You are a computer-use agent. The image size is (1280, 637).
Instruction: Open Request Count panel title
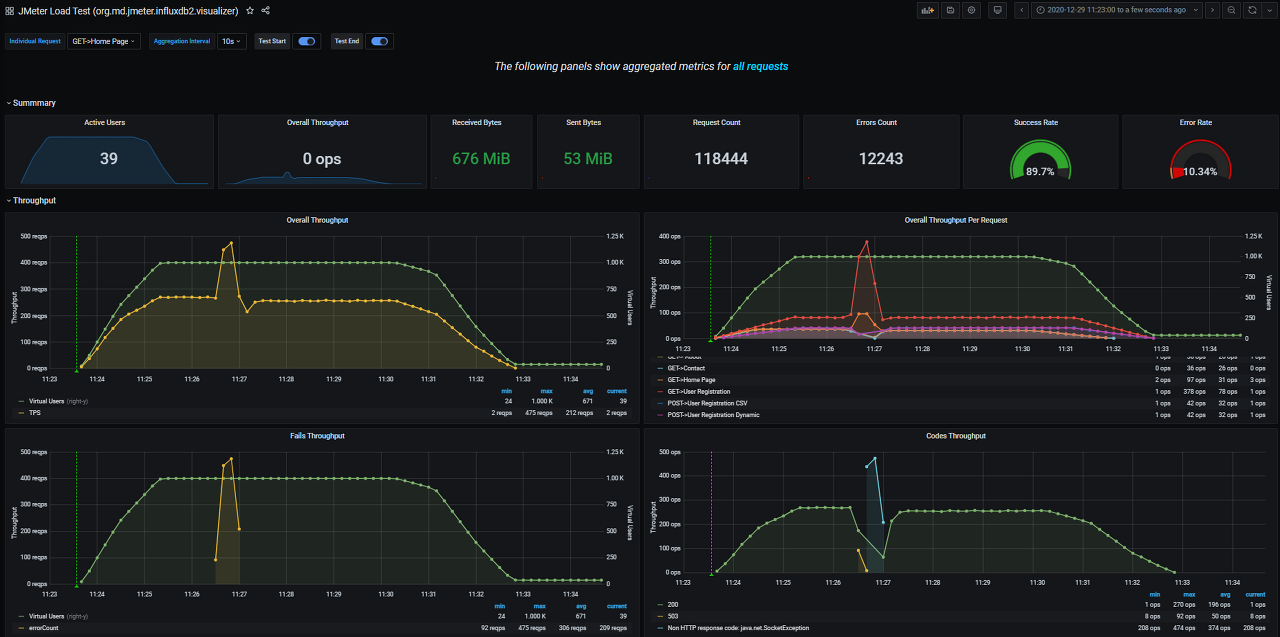[x=717, y=122]
